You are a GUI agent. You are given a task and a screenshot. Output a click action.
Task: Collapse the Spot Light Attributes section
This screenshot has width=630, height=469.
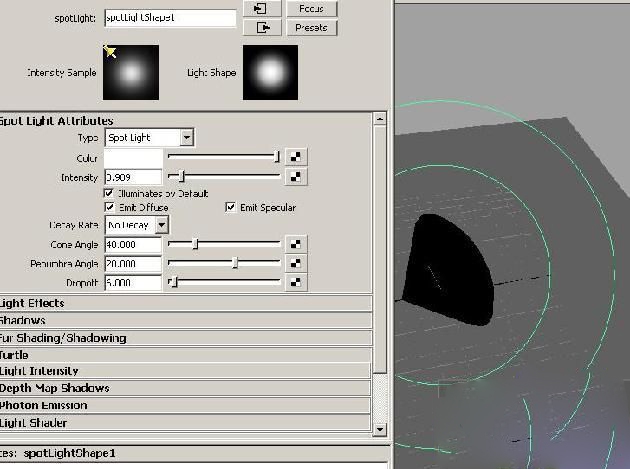pyautogui.click(x=186, y=121)
